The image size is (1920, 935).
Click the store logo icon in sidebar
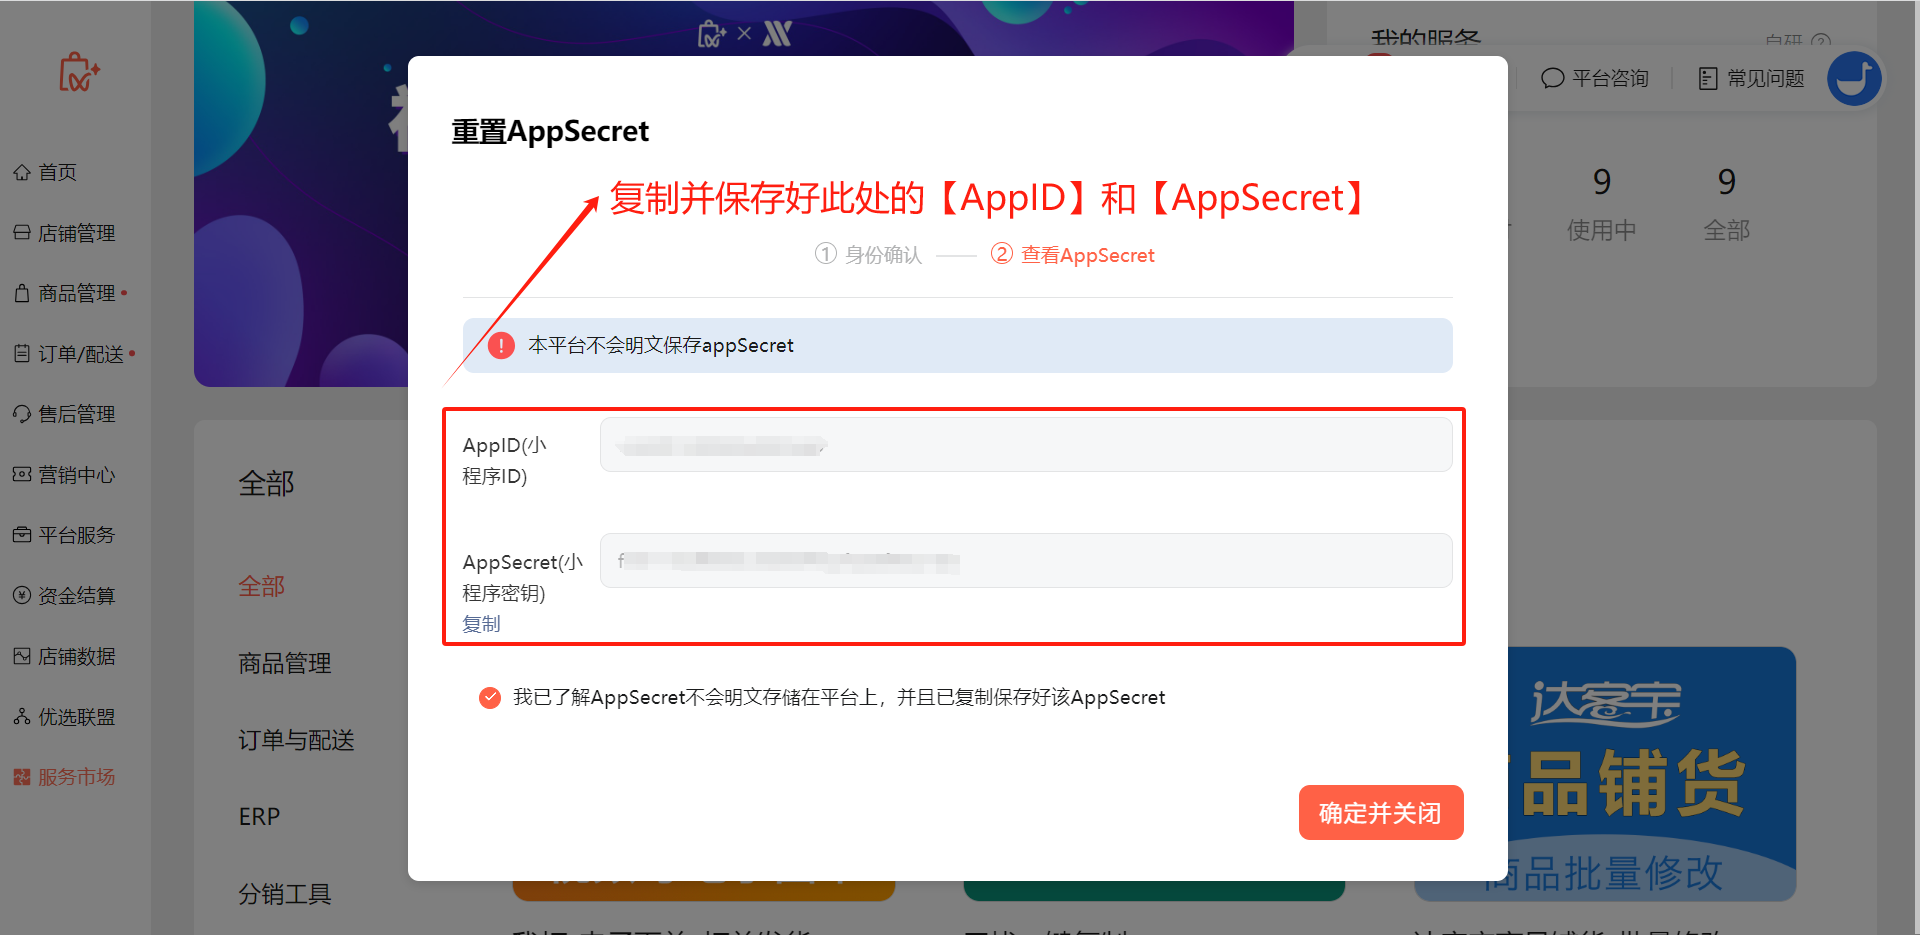click(x=79, y=72)
